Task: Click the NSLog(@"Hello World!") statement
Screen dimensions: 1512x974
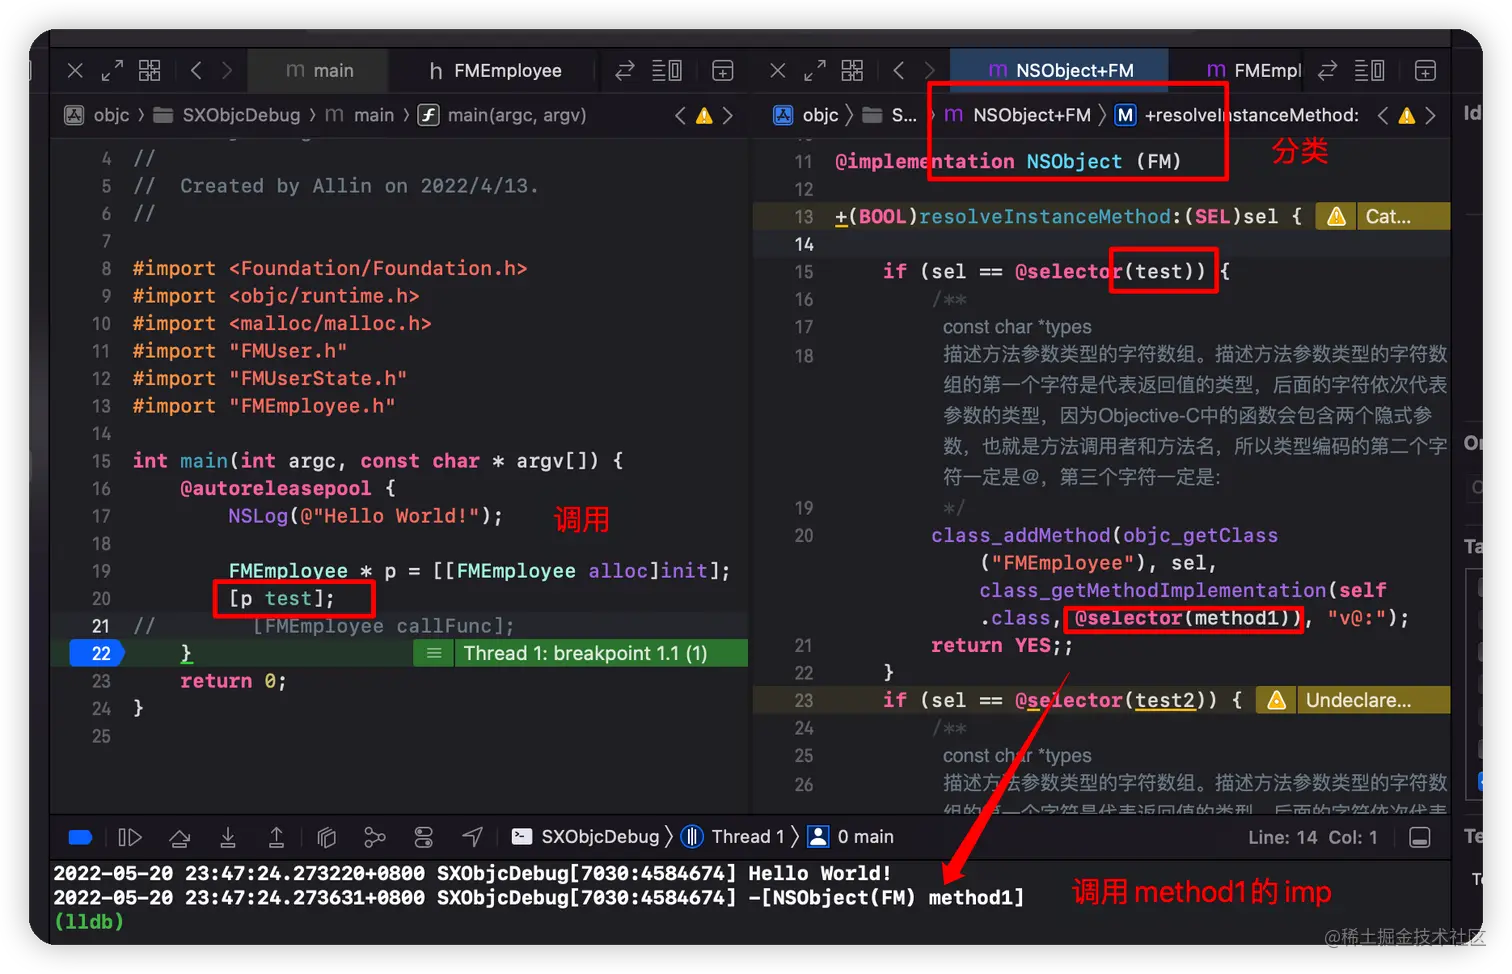Action: (365, 516)
